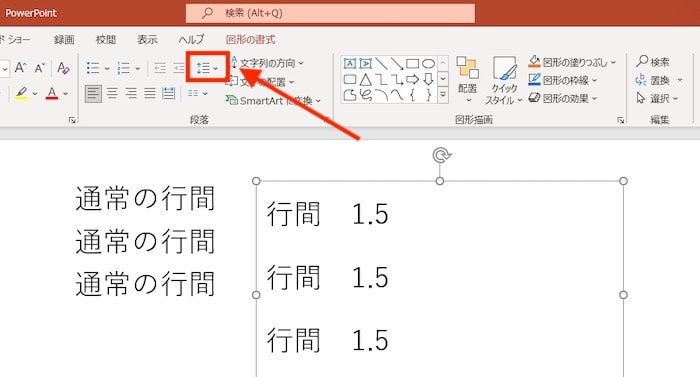Clear all text formatting

click(63, 68)
